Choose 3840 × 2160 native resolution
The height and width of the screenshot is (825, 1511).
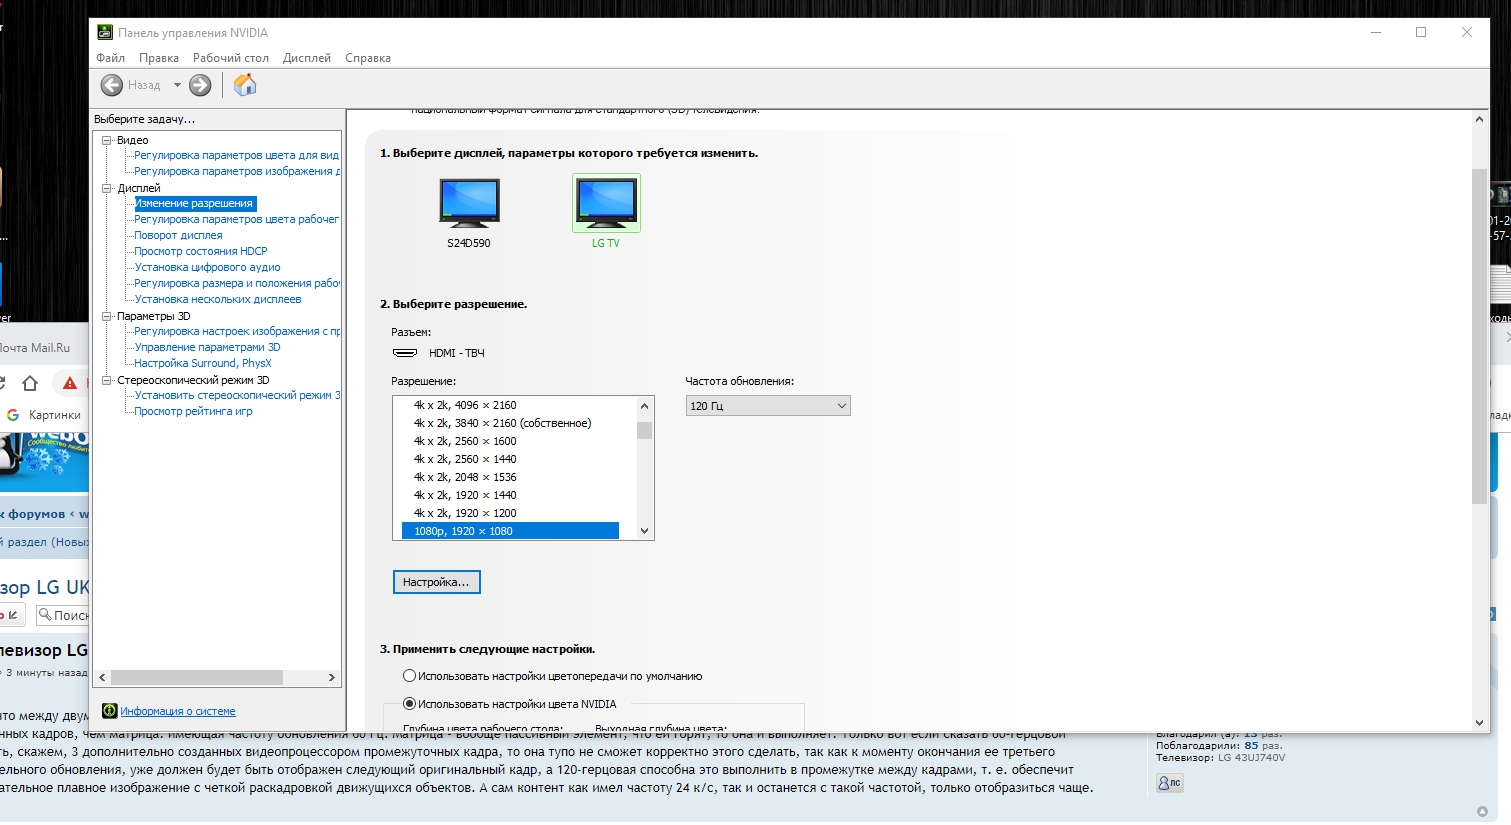point(502,423)
